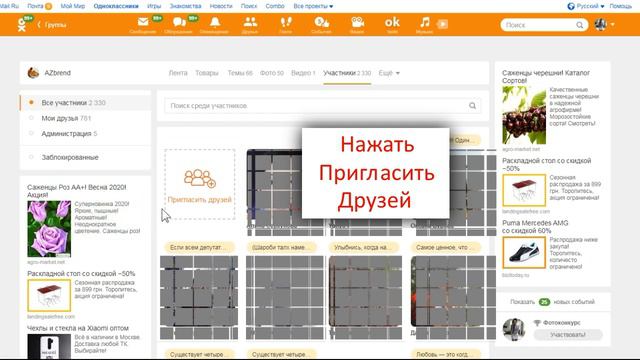Switch to Участники tab
640x360 pixels.
coord(347,73)
